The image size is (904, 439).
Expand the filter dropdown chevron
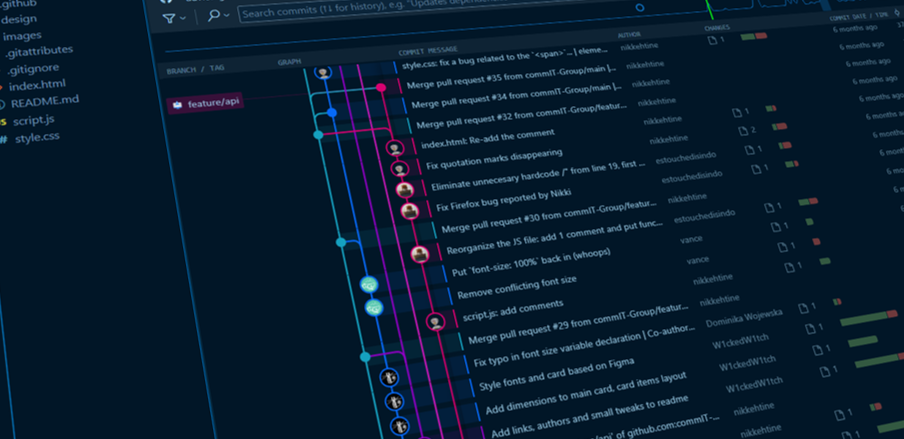tap(183, 18)
